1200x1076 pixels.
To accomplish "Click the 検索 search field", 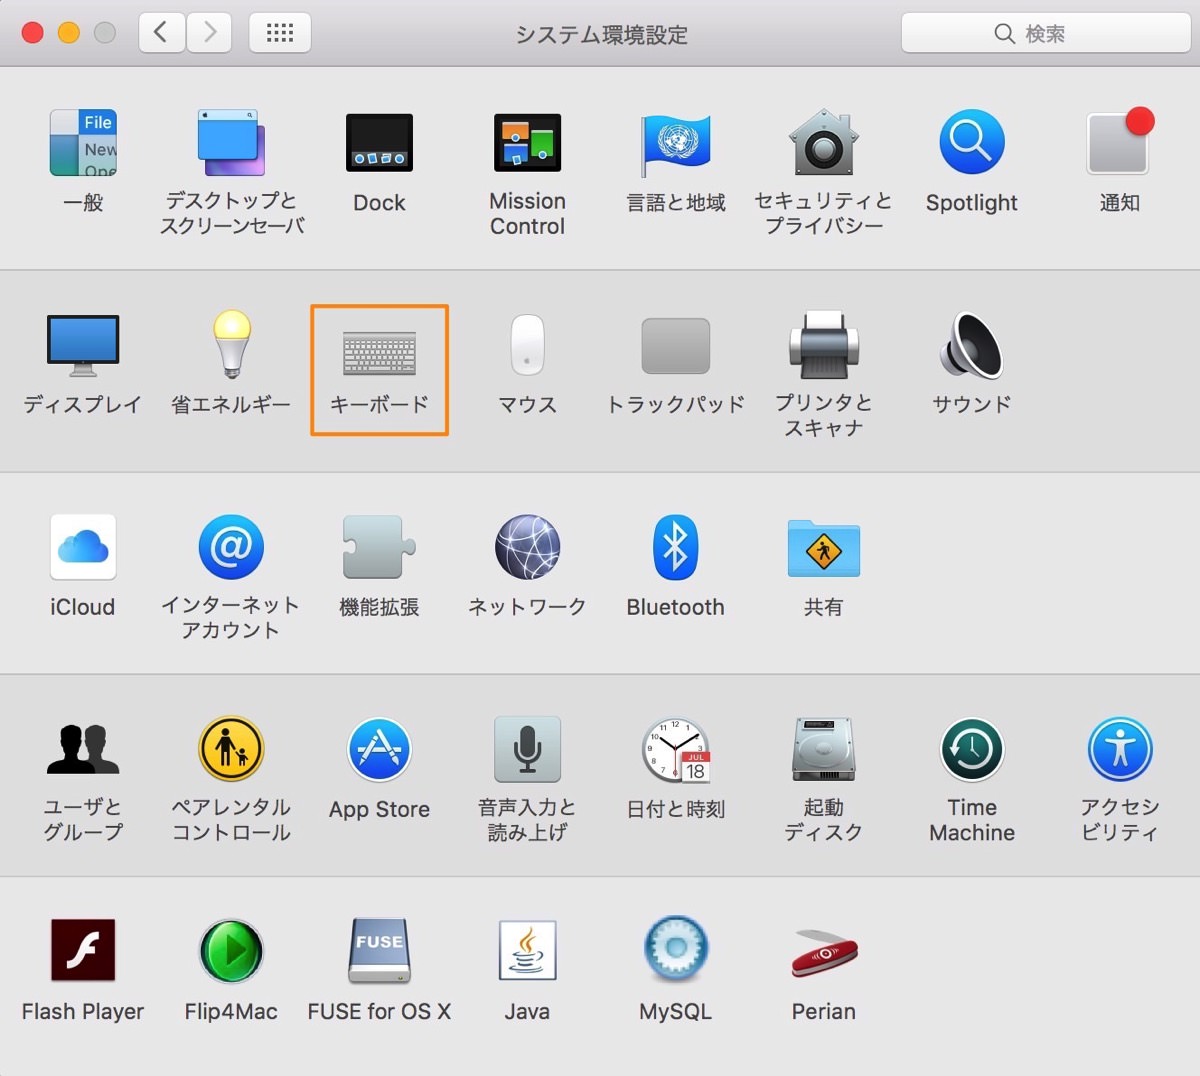I will pos(1046,33).
